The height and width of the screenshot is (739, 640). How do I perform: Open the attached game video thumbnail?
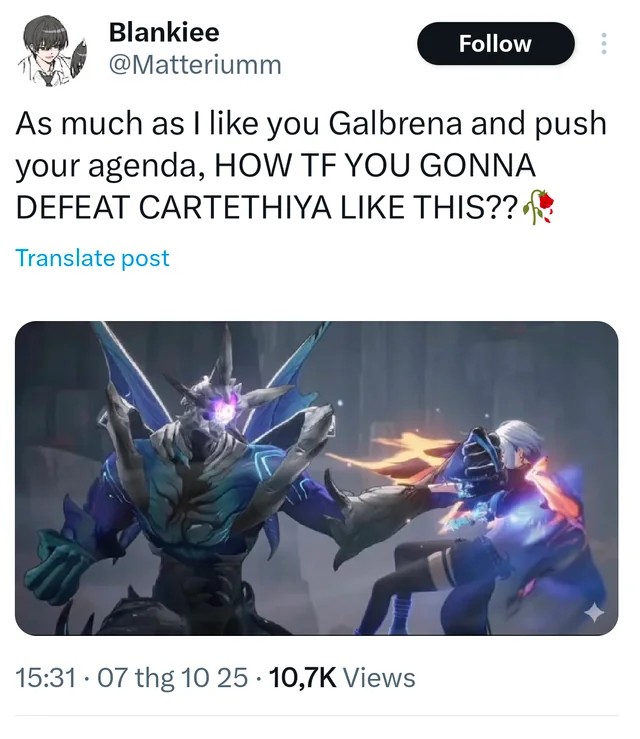[316, 478]
